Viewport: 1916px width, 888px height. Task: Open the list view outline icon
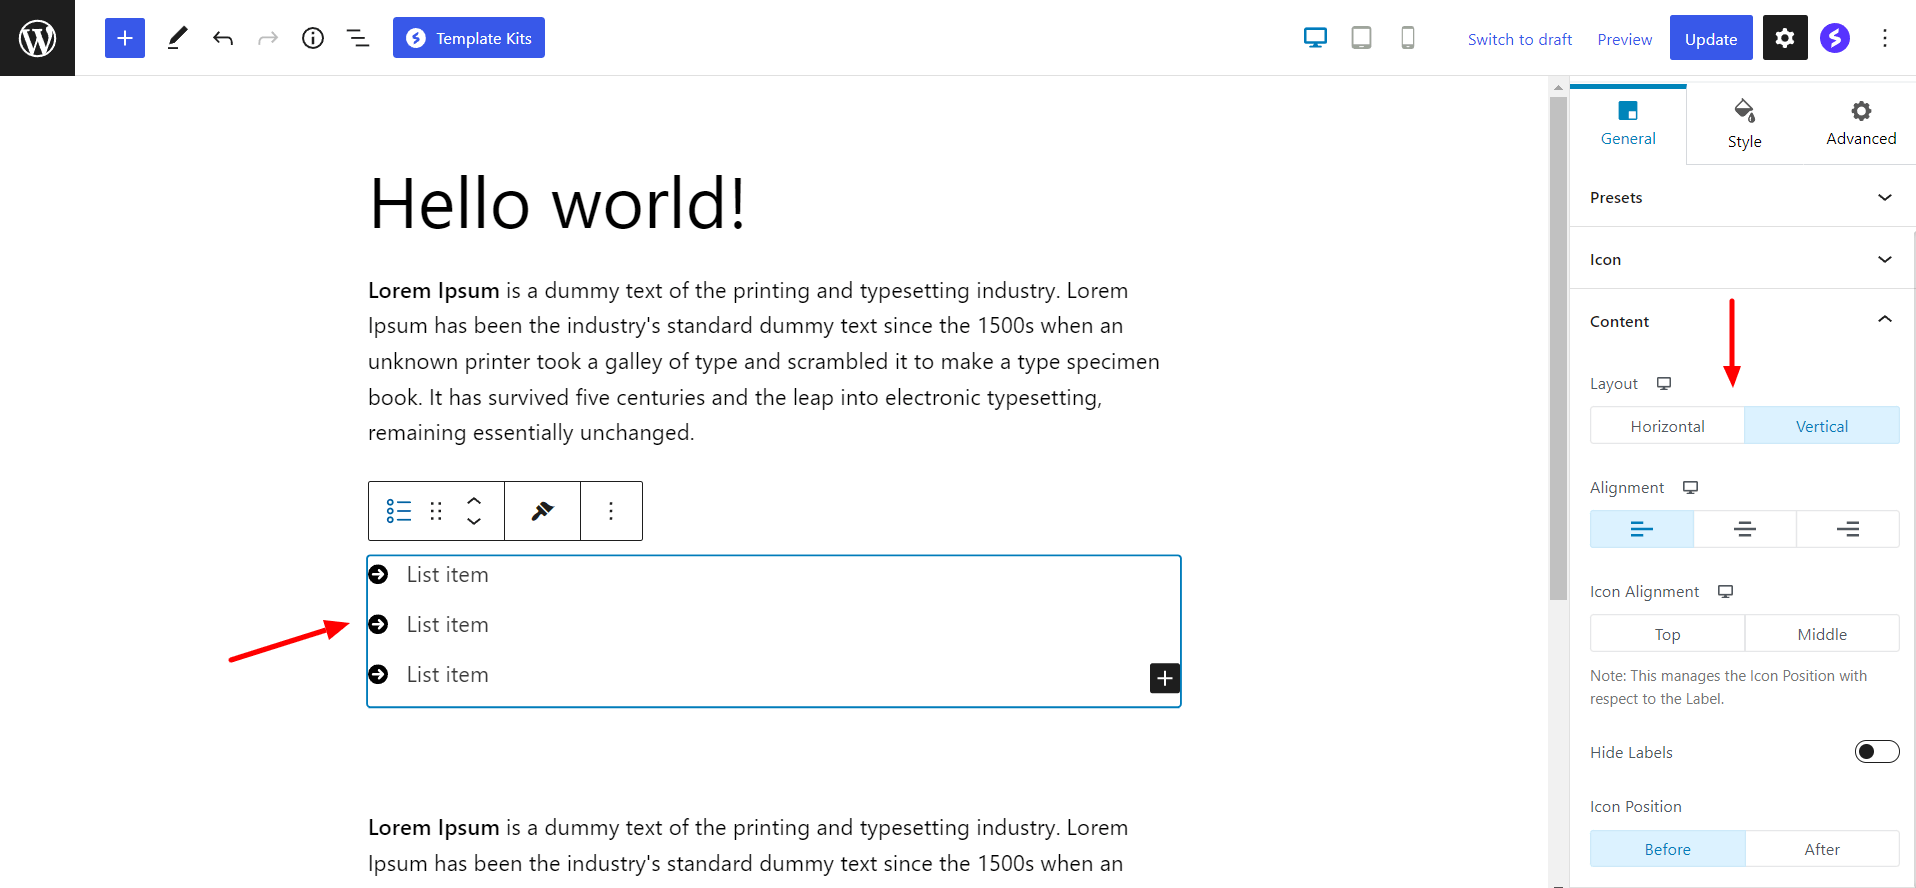pos(358,38)
